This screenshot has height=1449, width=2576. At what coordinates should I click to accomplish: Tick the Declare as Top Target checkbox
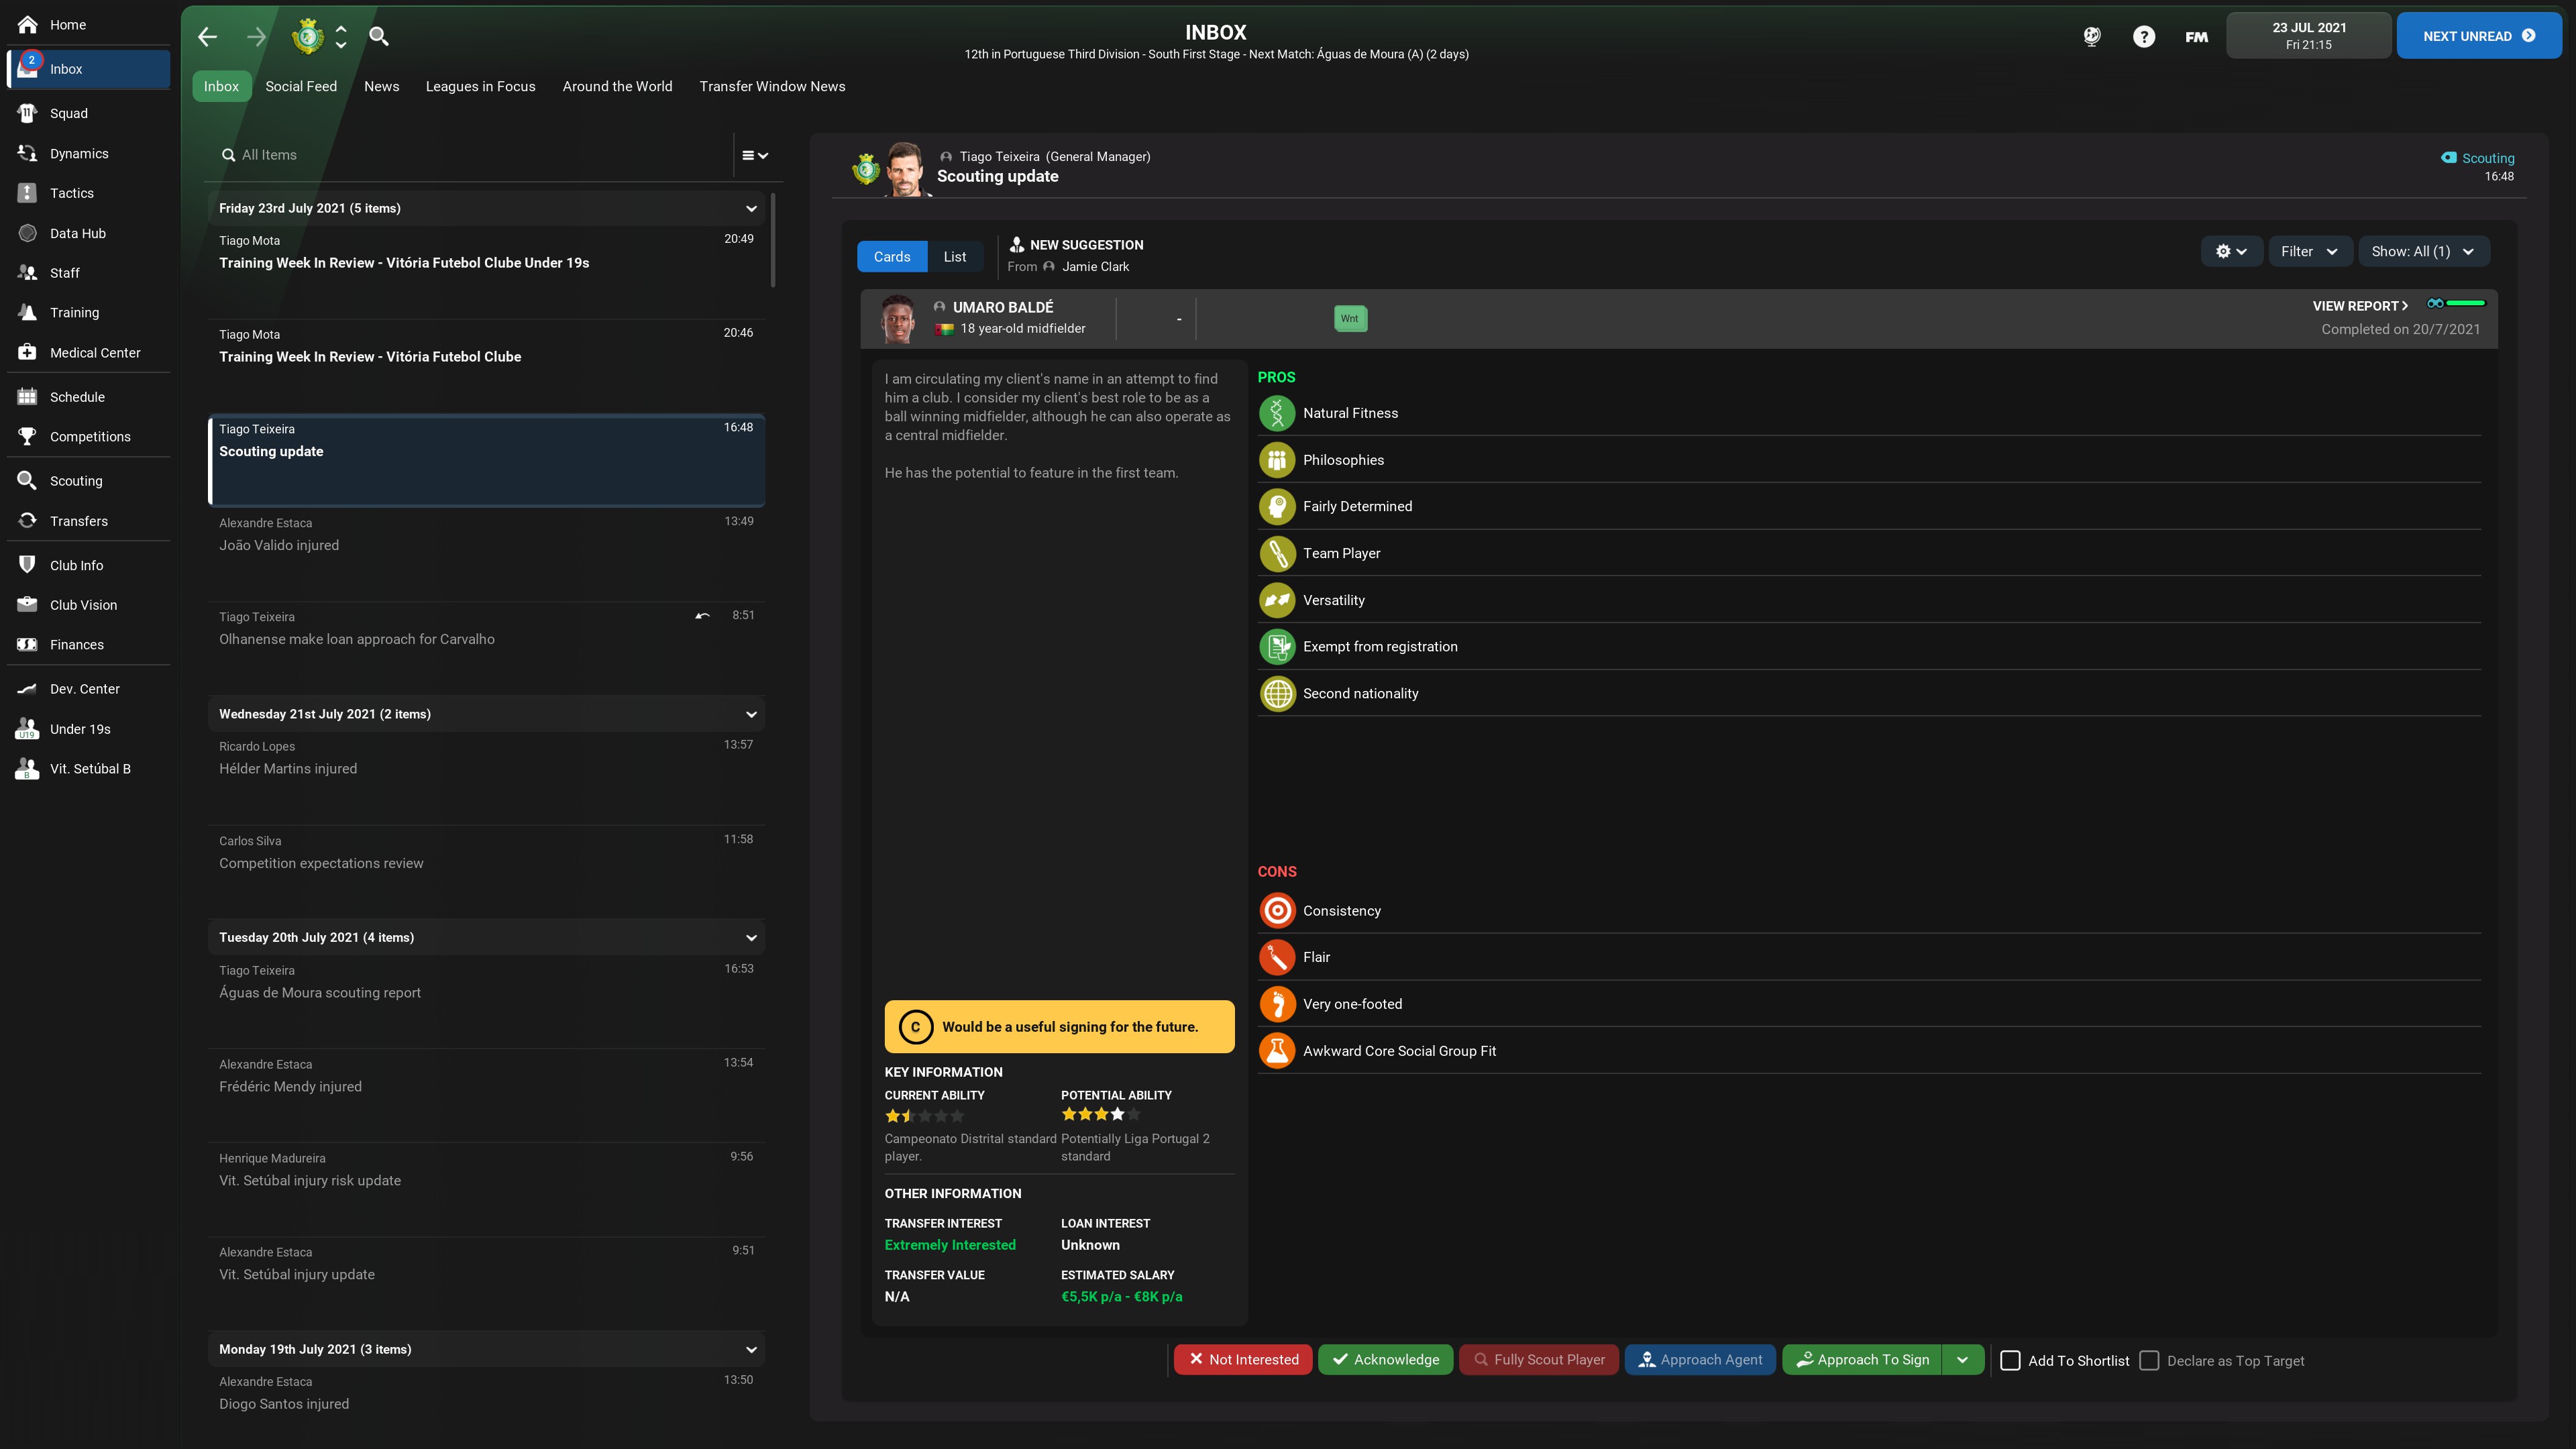click(x=2149, y=1360)
